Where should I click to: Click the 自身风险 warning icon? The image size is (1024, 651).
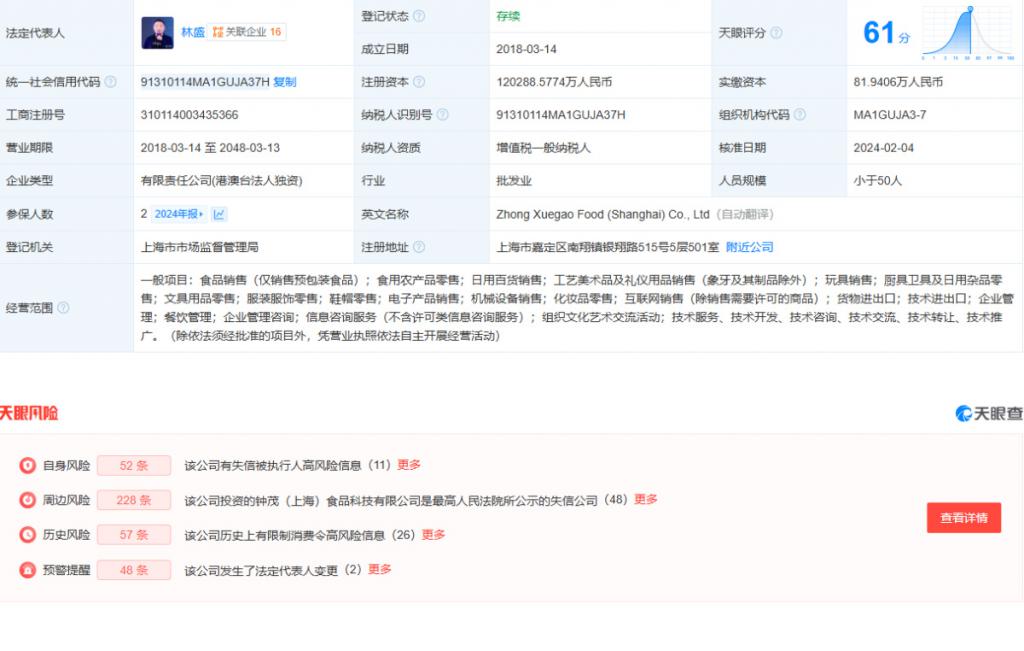pyautogui.click(x=27, y=465)
